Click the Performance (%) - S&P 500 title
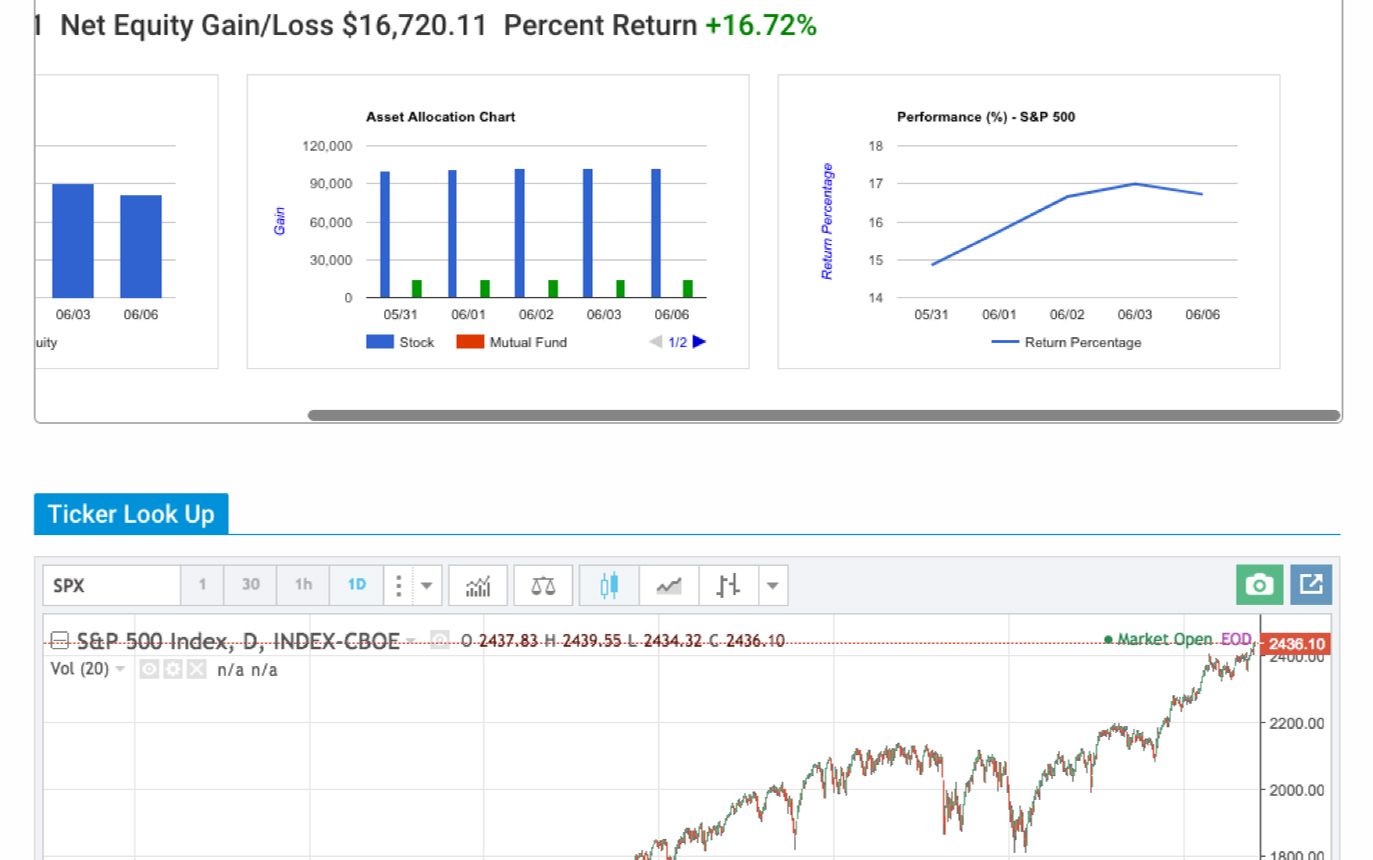The image size is (1373, 860). click(986, 117)
